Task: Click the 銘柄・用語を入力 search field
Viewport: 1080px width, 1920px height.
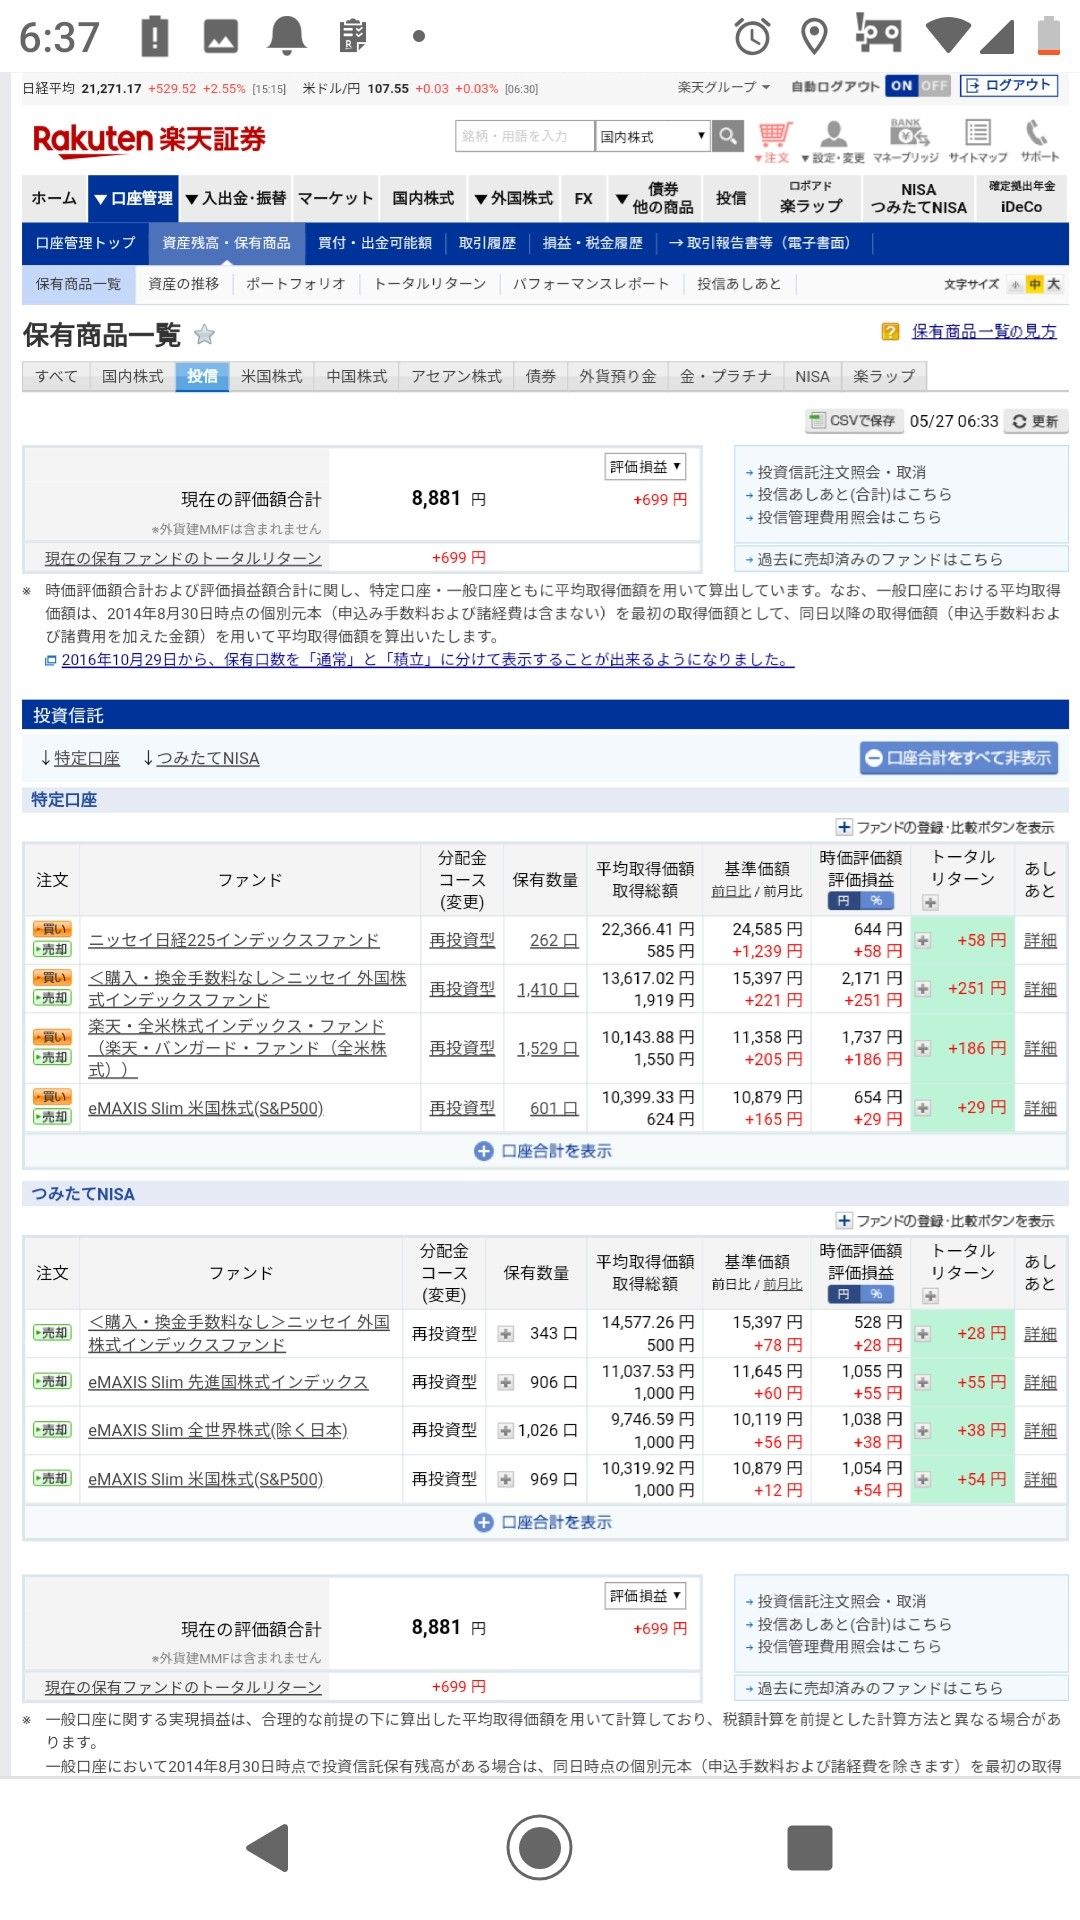Action: [x=524, y=136]
